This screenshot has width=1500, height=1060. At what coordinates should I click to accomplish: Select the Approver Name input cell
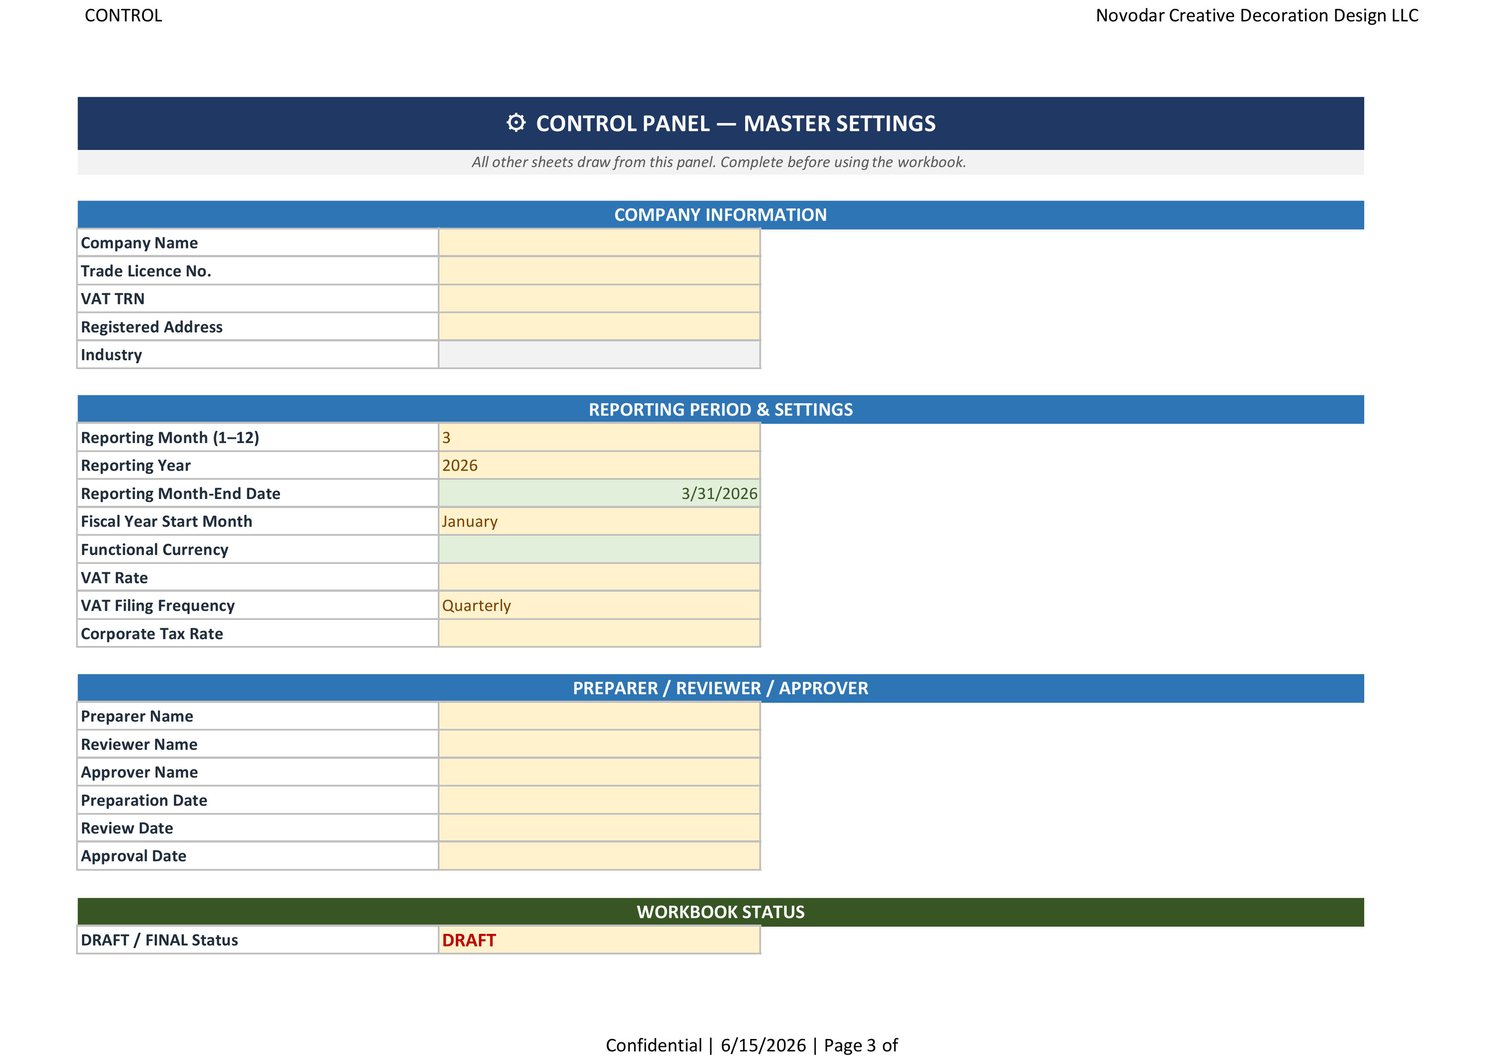pyautogui.click(x=599, y=773)
